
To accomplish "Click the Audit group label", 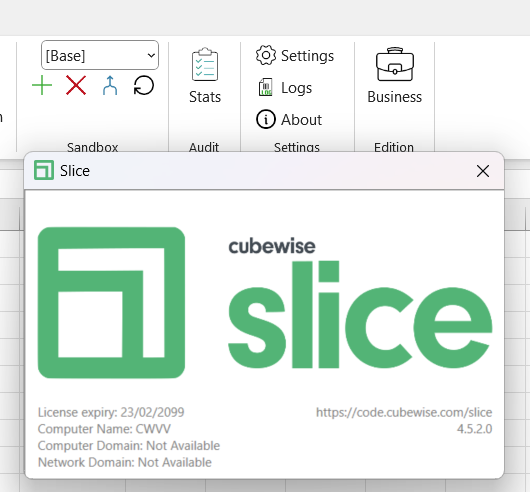I will (204, 147).
